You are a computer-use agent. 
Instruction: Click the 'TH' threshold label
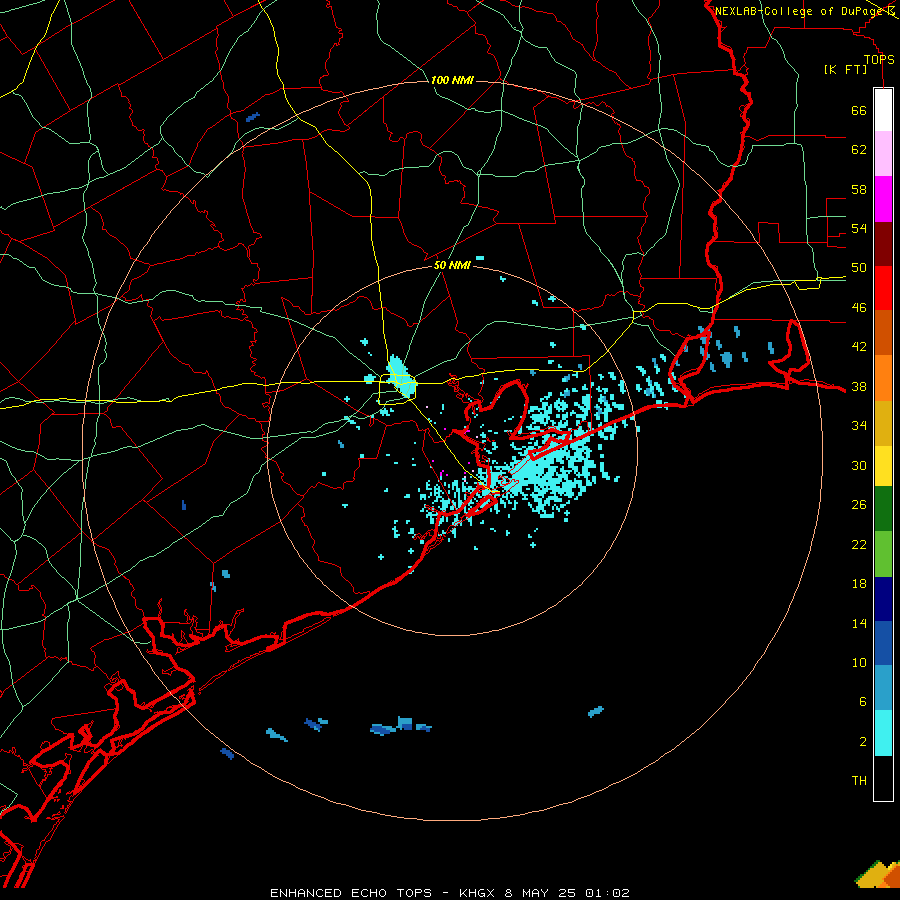coord(859,780)
